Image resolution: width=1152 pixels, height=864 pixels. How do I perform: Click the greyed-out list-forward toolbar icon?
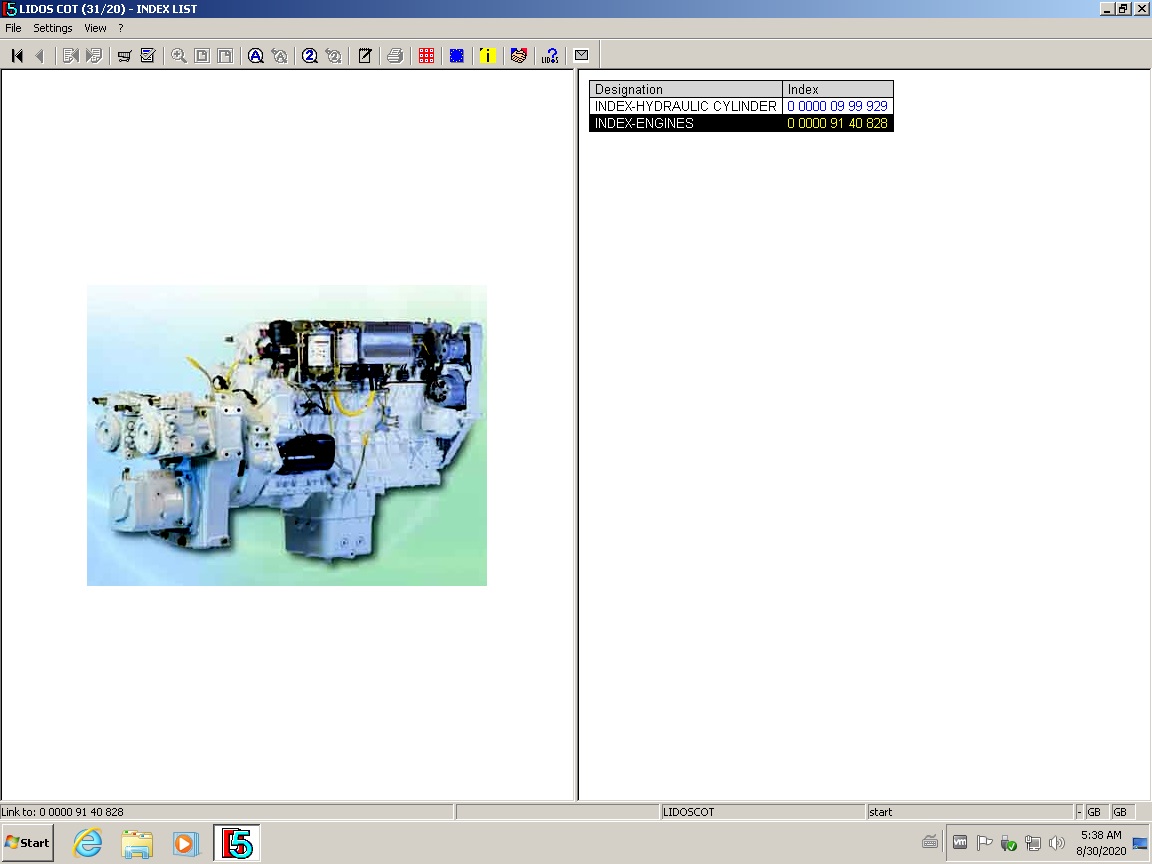pos(94,56)
